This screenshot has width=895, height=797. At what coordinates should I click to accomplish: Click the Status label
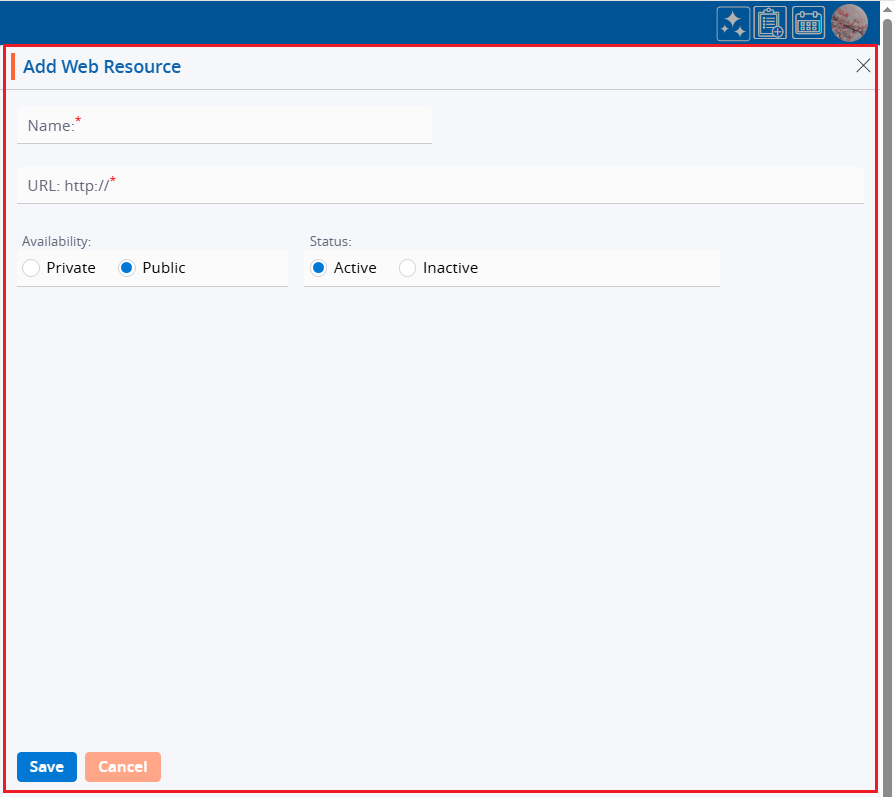point(330,241)
